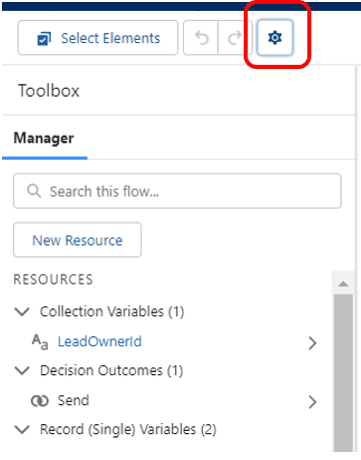This screenshot has height=460, width=361.
Task: Click the Select Elements checkbox icon
Action: (44, 38)
